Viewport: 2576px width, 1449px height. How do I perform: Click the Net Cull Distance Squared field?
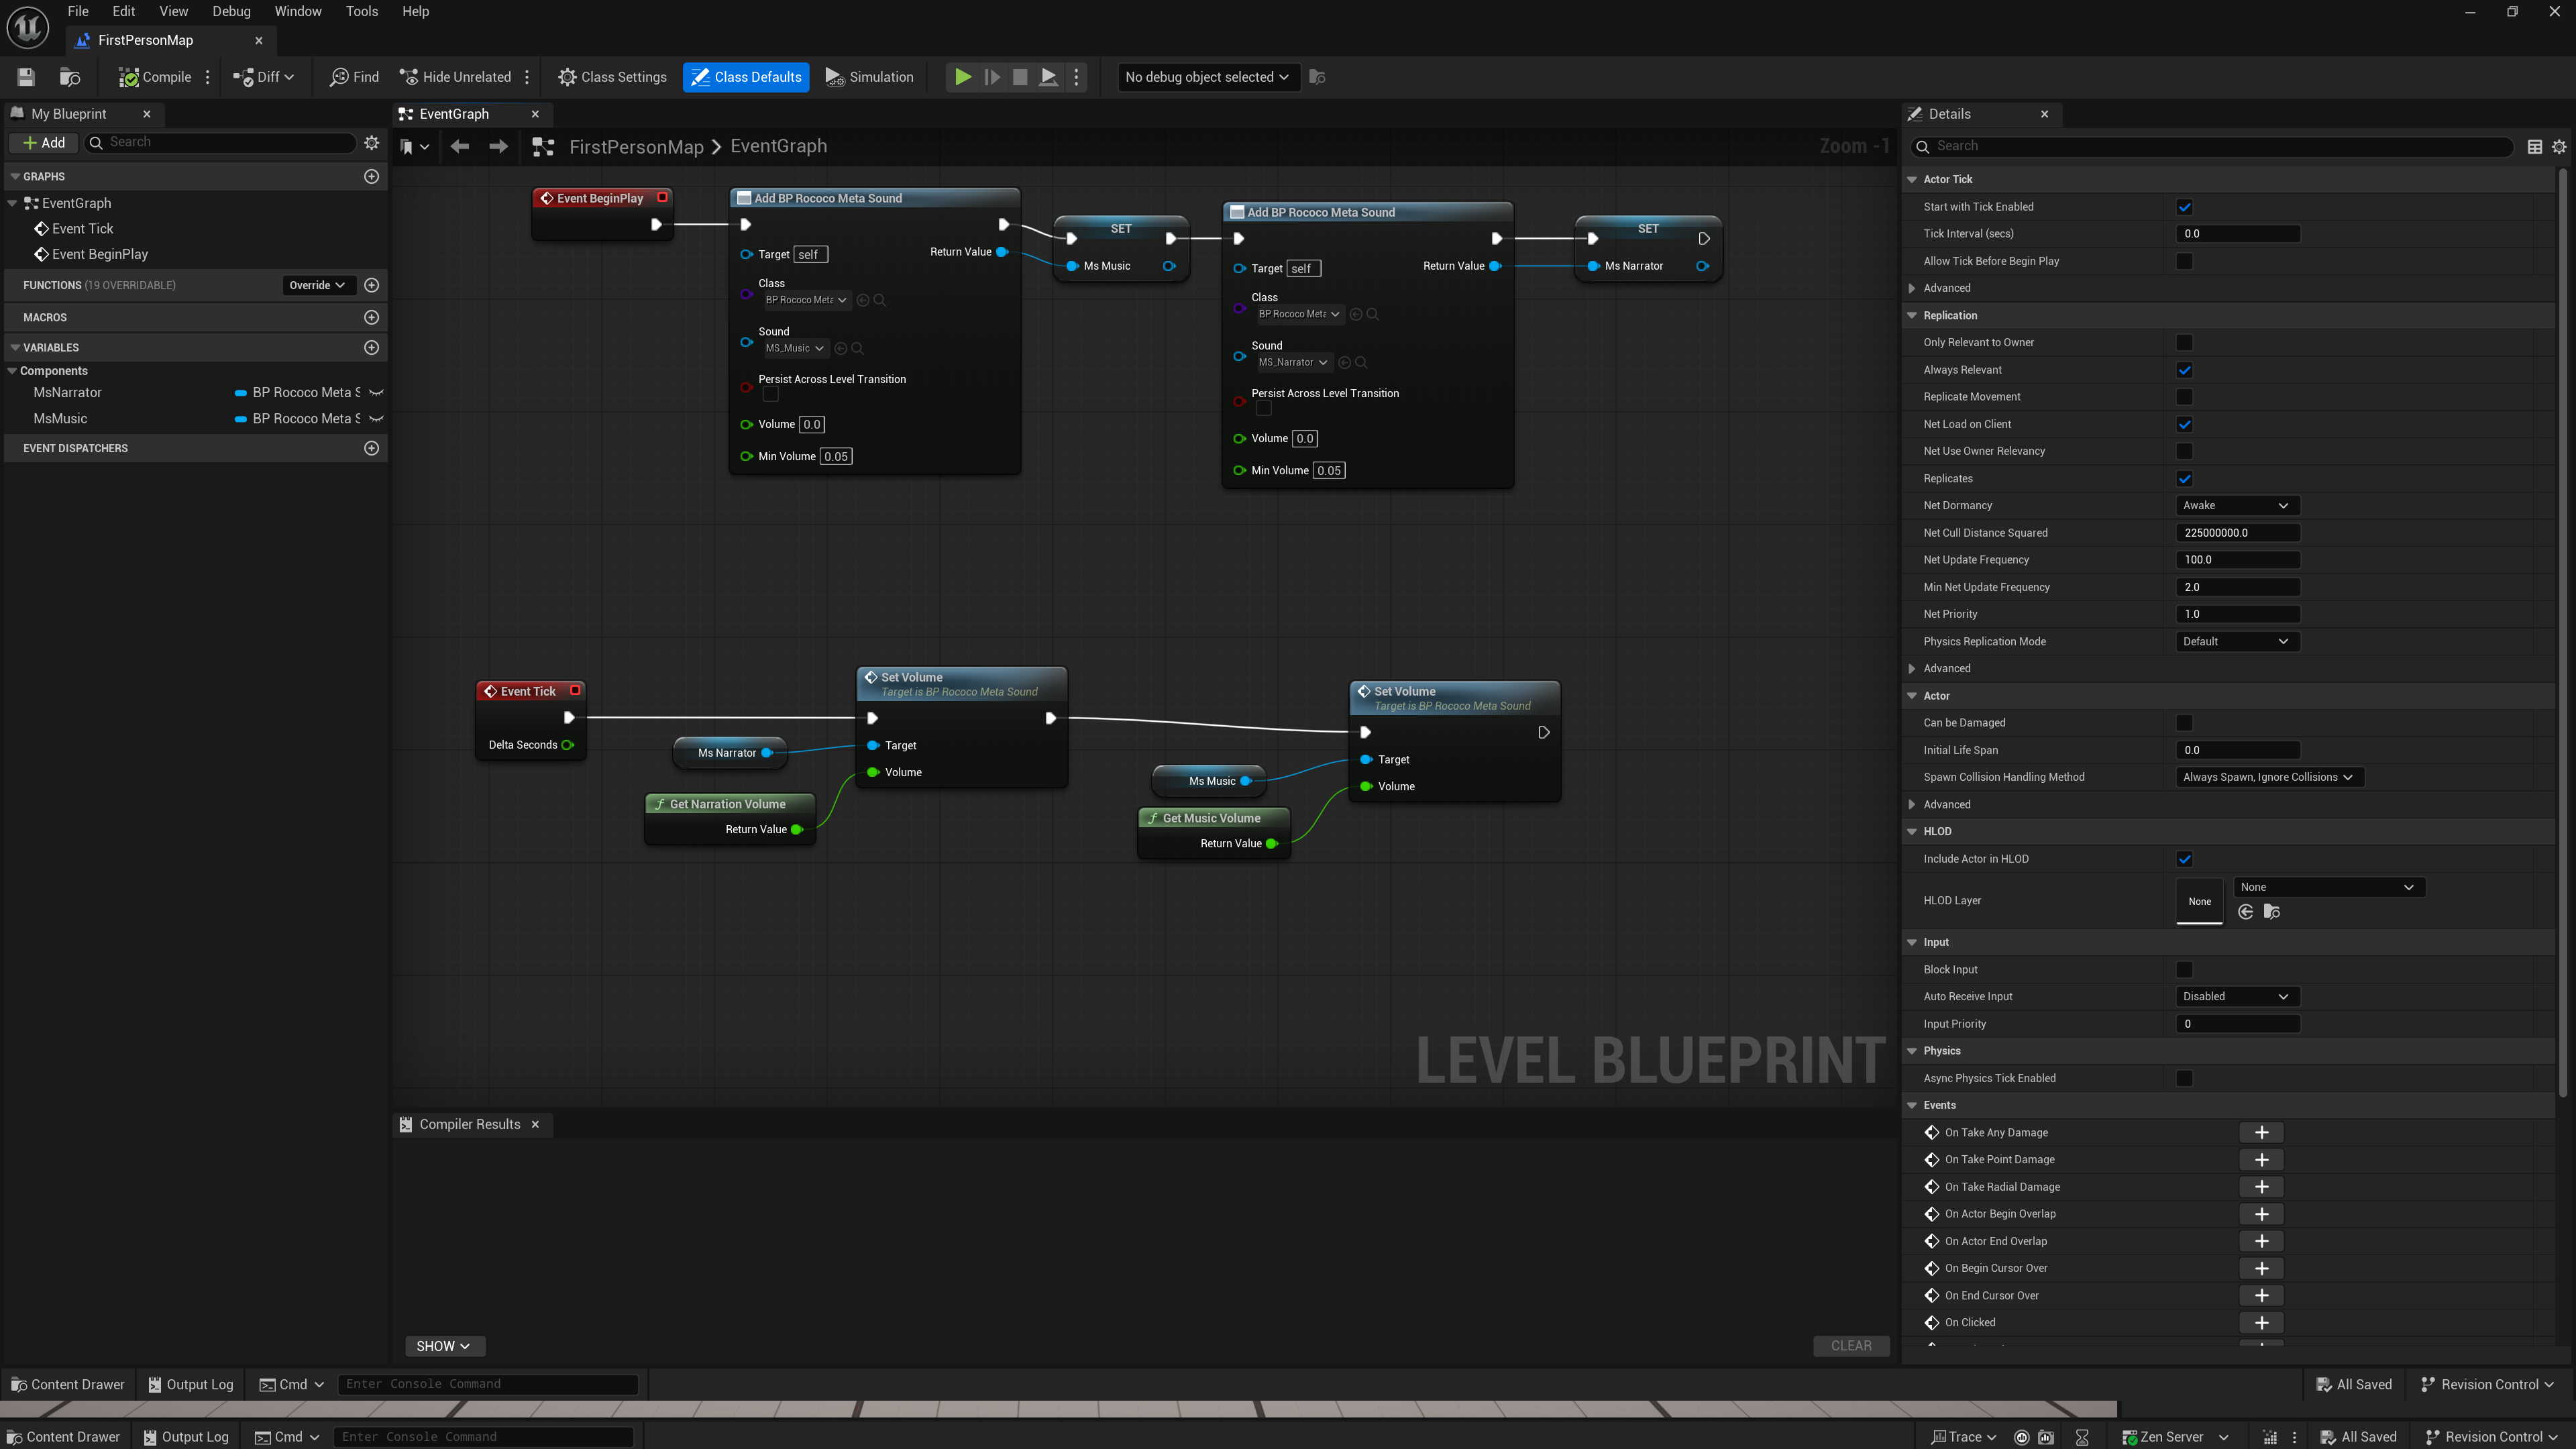(2237, 533)
